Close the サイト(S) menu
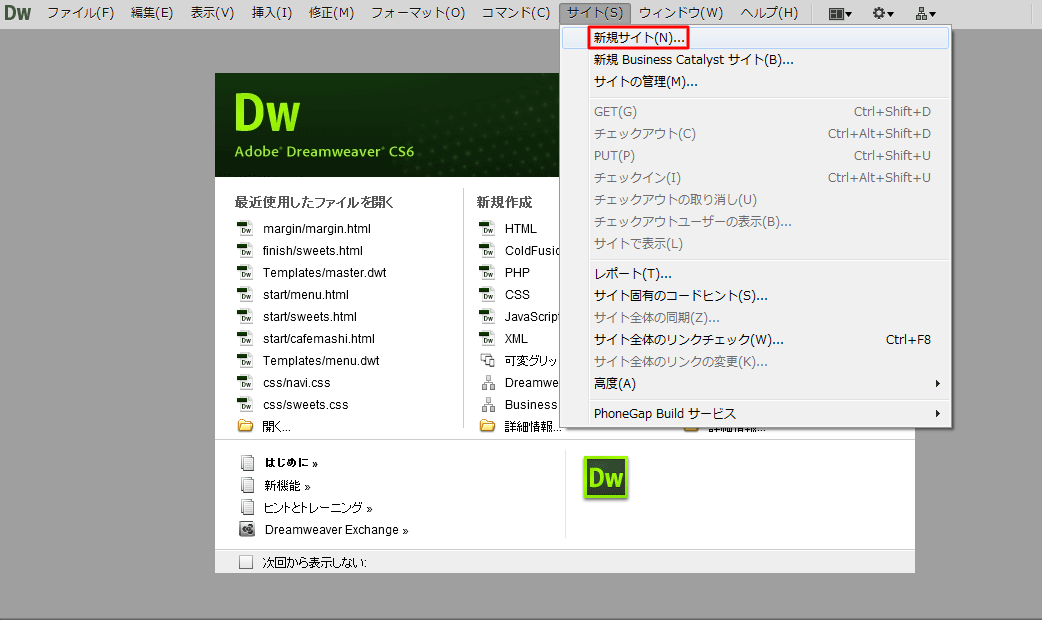 (x=595, y=13)
